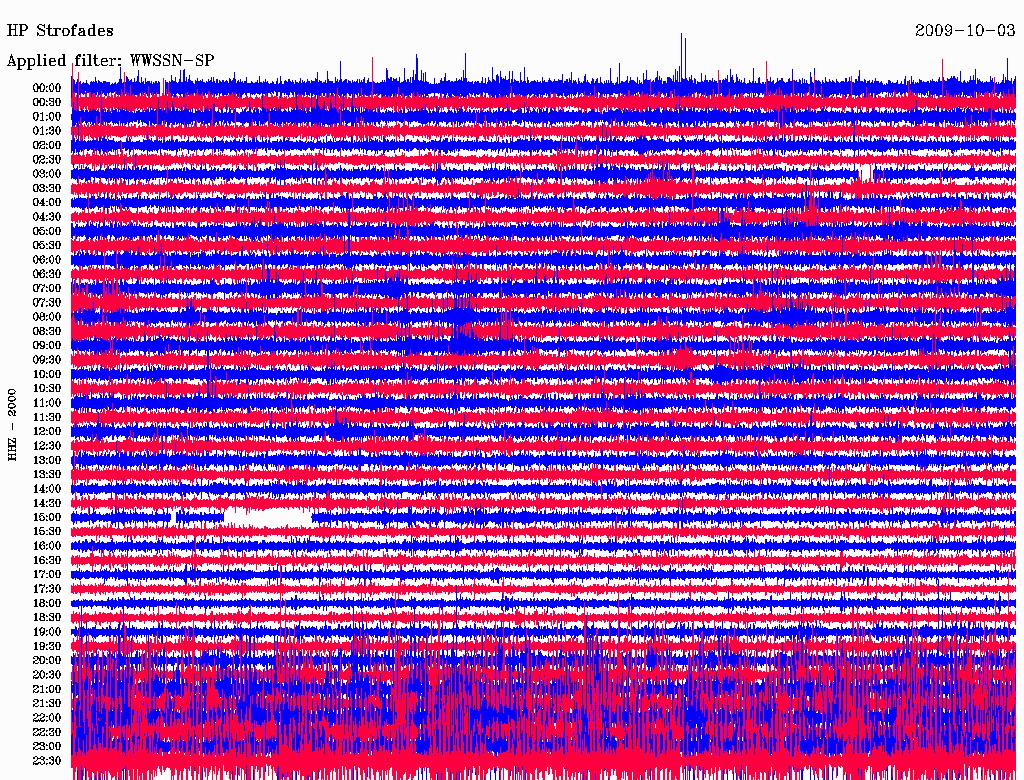The image size is (1024, 780).
Task: Select the 23:30 time label
Action: (47, 761)
